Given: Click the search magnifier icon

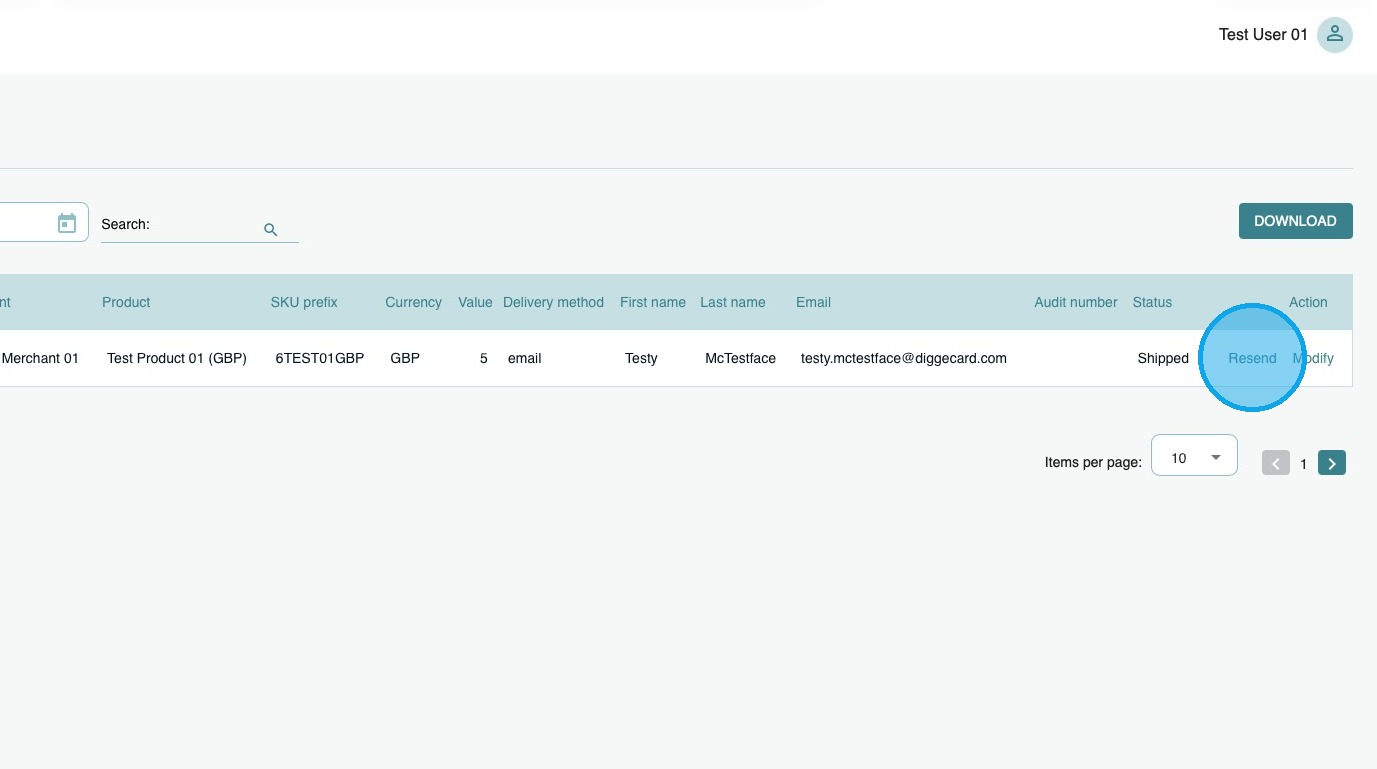Looking at the screenshot, I should coord(270,229).
